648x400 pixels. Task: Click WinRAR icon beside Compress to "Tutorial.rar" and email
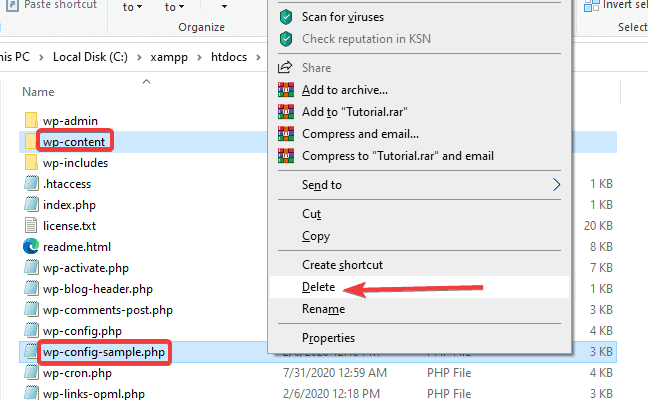pyautogui.click(x=286, y=156)
